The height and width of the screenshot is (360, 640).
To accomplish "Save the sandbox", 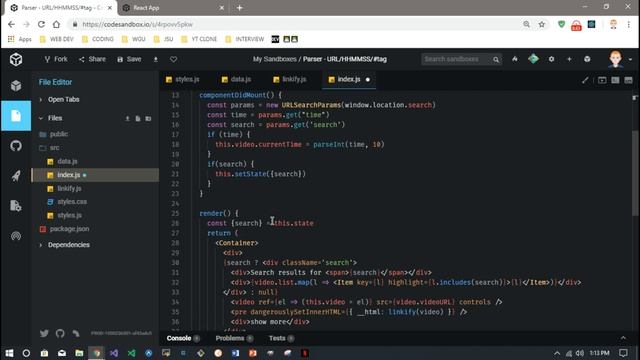I will tap(129, 59).
